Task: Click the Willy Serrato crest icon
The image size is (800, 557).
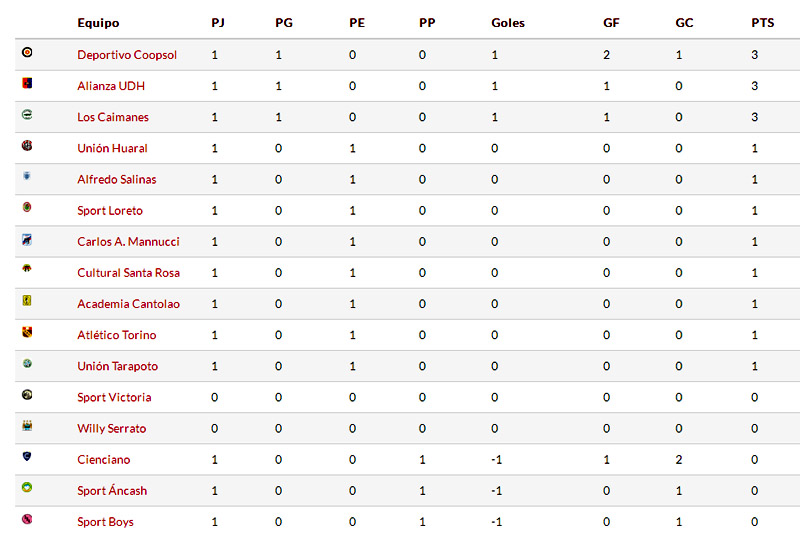Action: (27, 425)
